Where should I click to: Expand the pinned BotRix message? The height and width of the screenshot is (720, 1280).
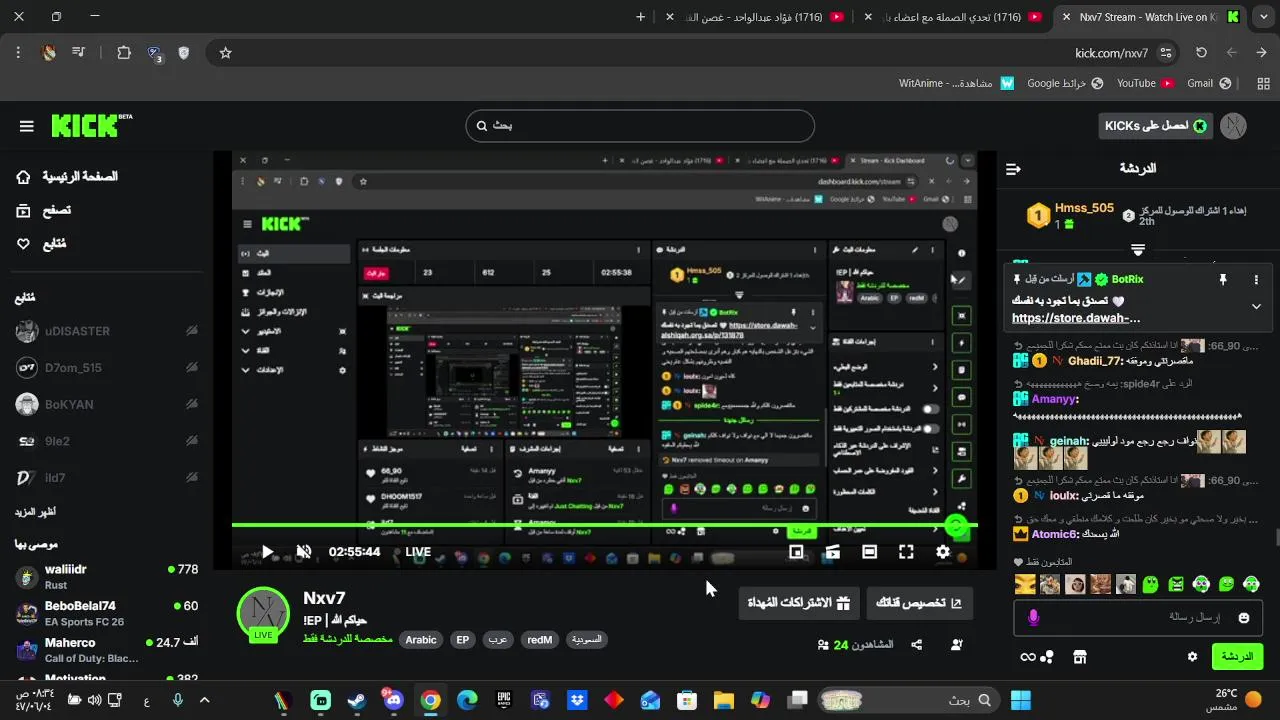pos(1256,307)
